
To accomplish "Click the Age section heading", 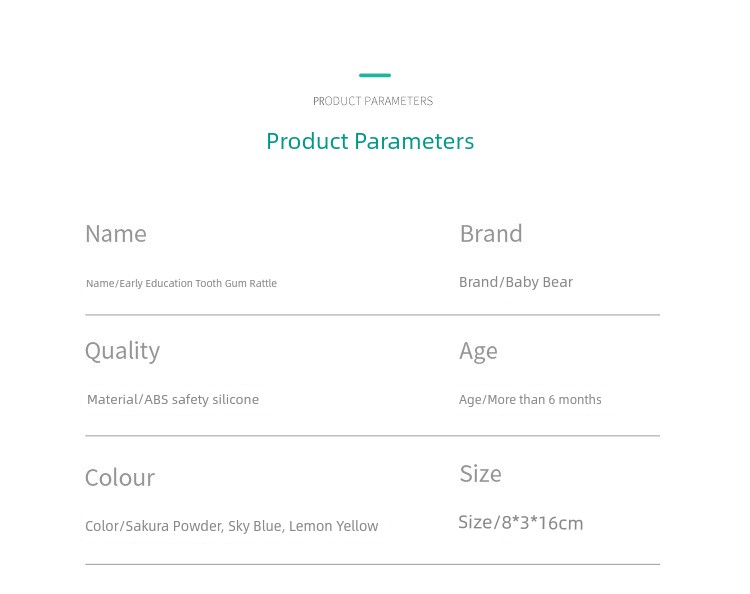I will (478, 352).
